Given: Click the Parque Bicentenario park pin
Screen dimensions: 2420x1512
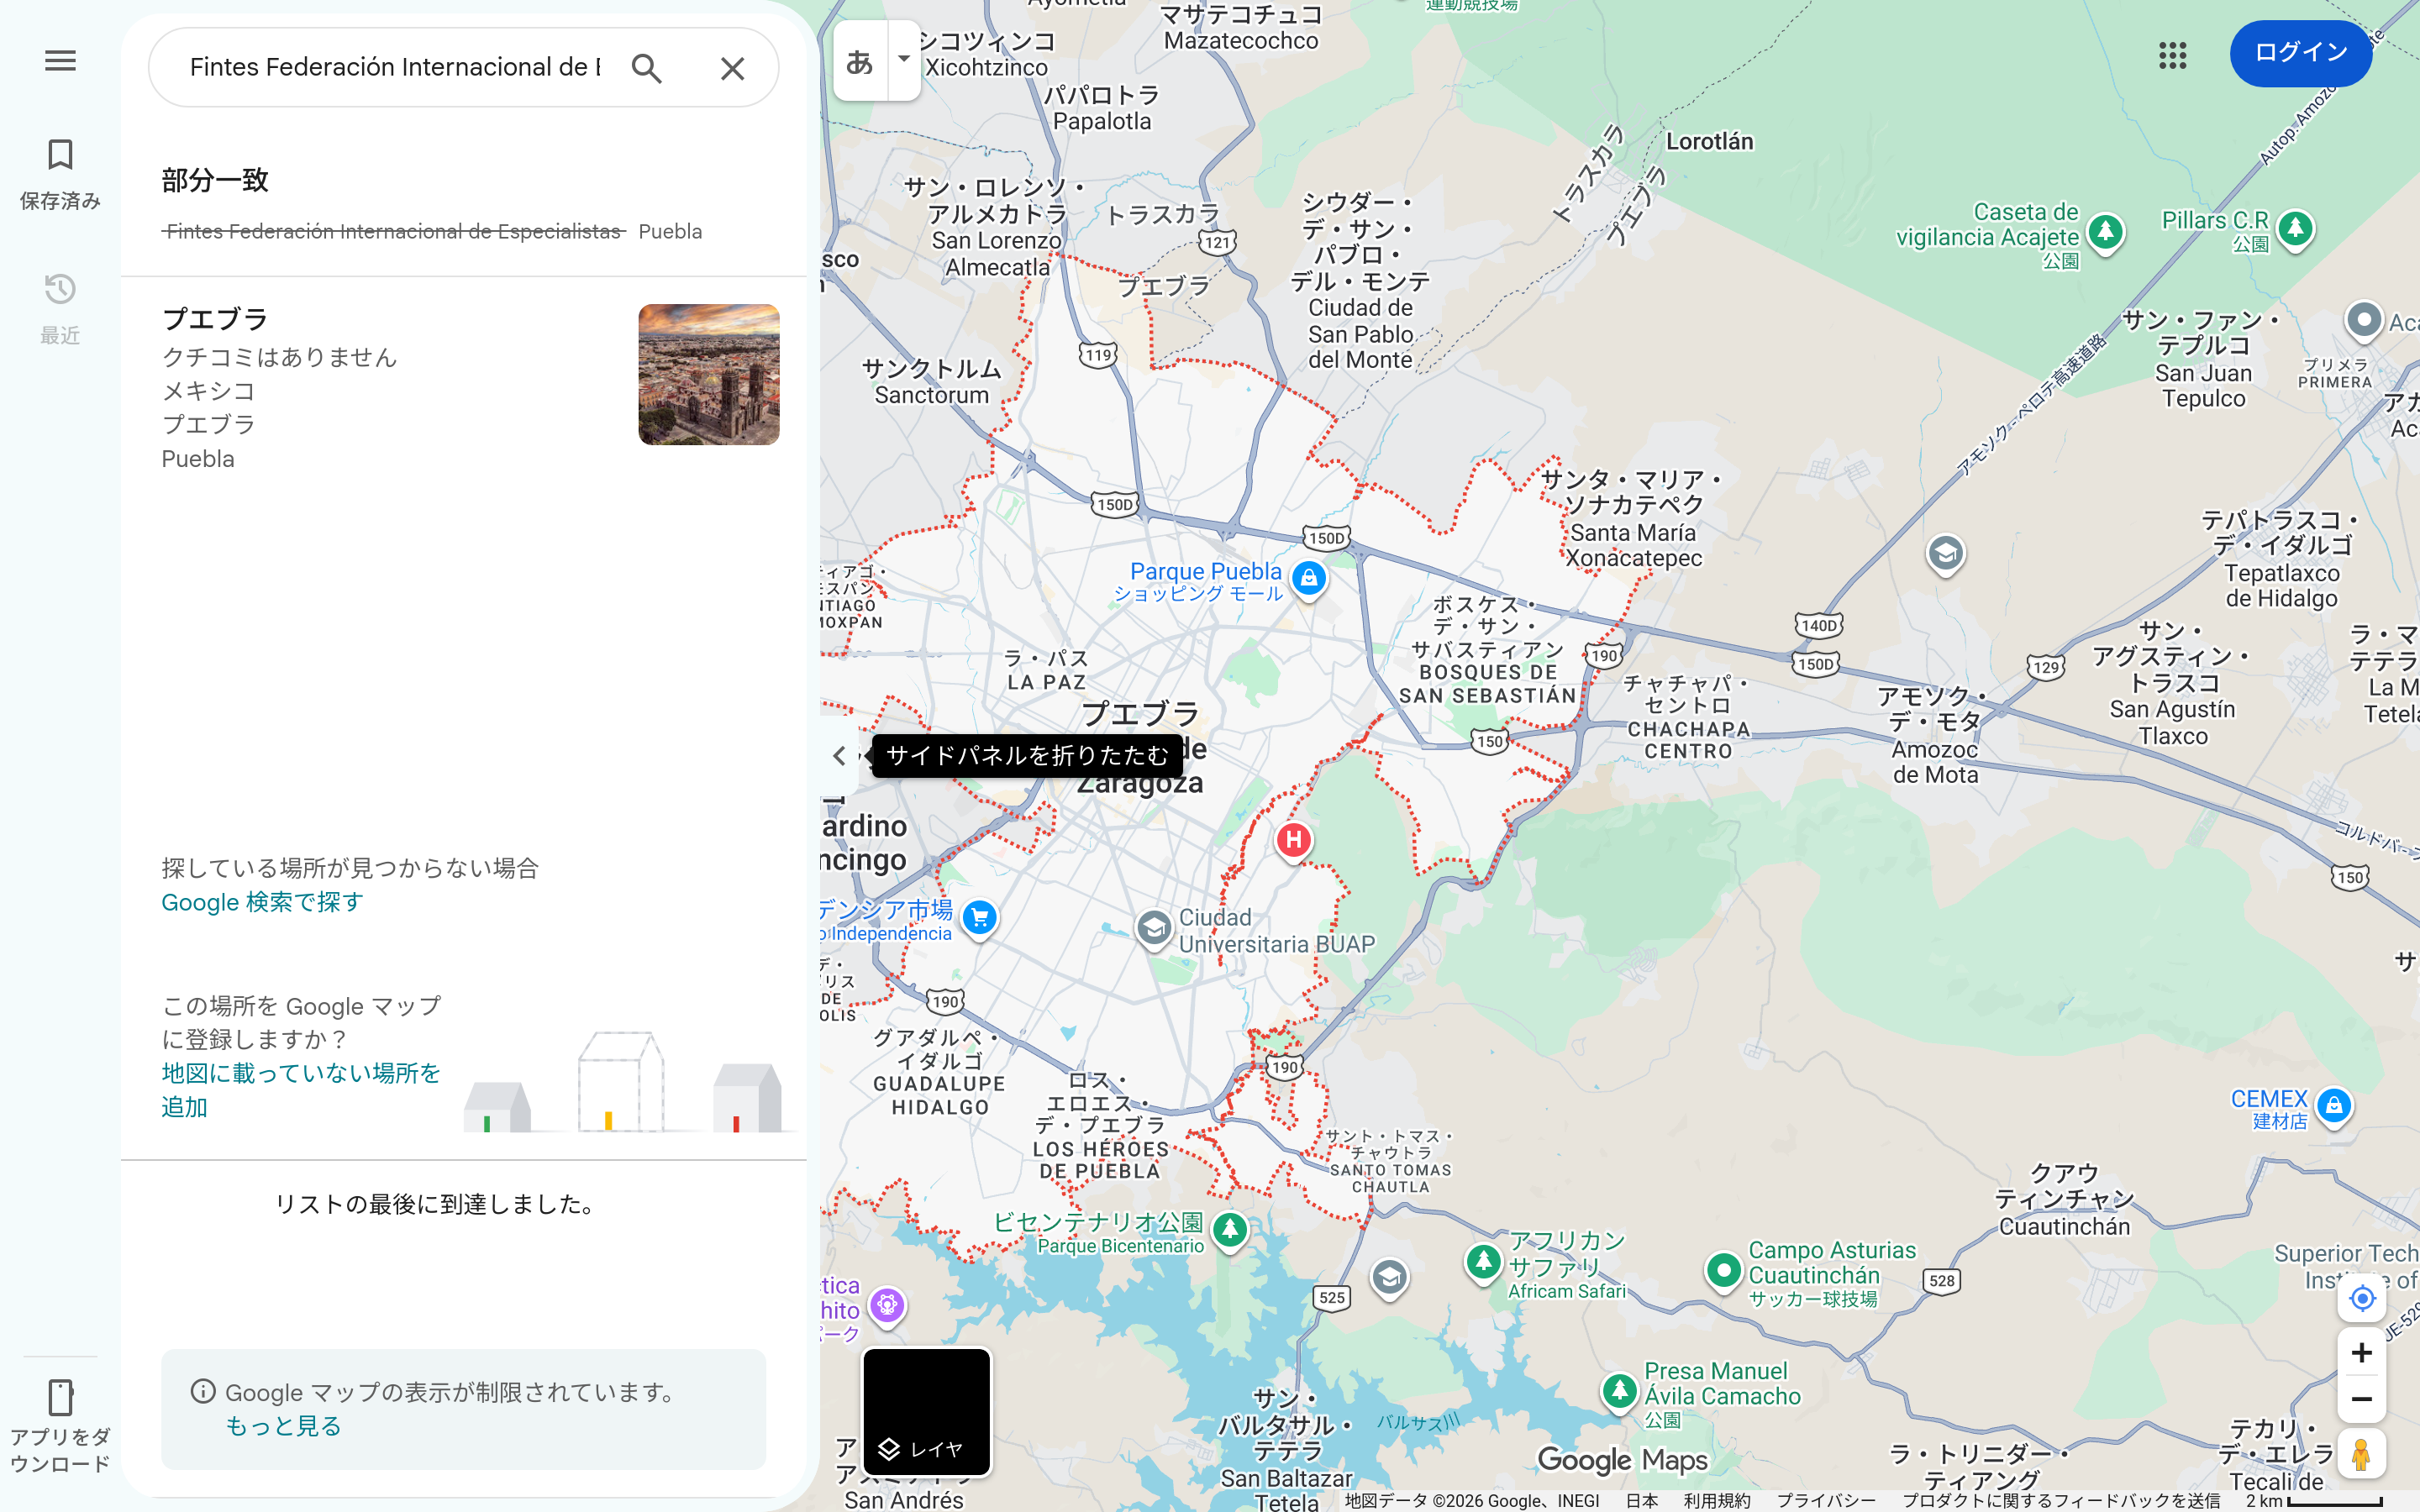Looking at the screenshot, I should click(1229, 1231).
